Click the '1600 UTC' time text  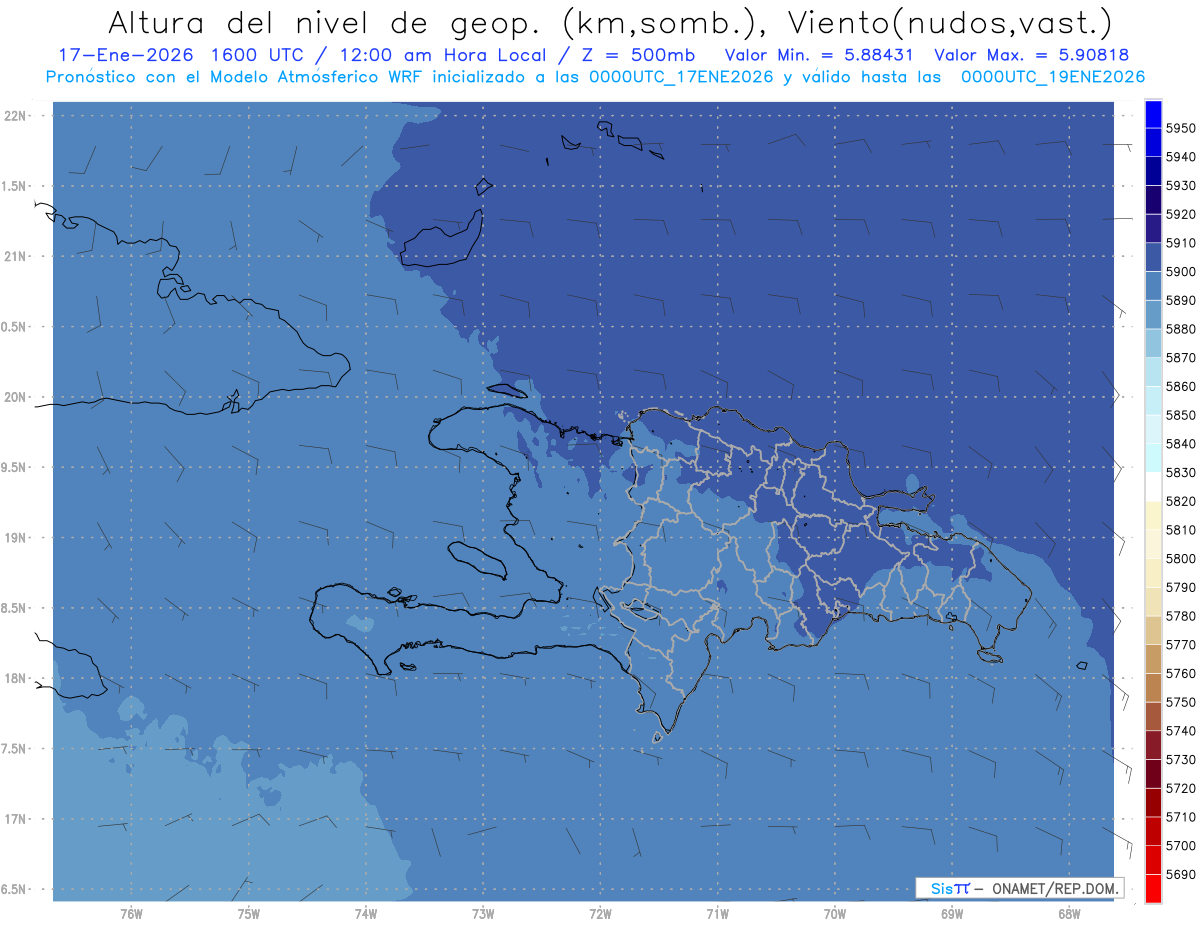pyautogui.click(x=255, y=56)
